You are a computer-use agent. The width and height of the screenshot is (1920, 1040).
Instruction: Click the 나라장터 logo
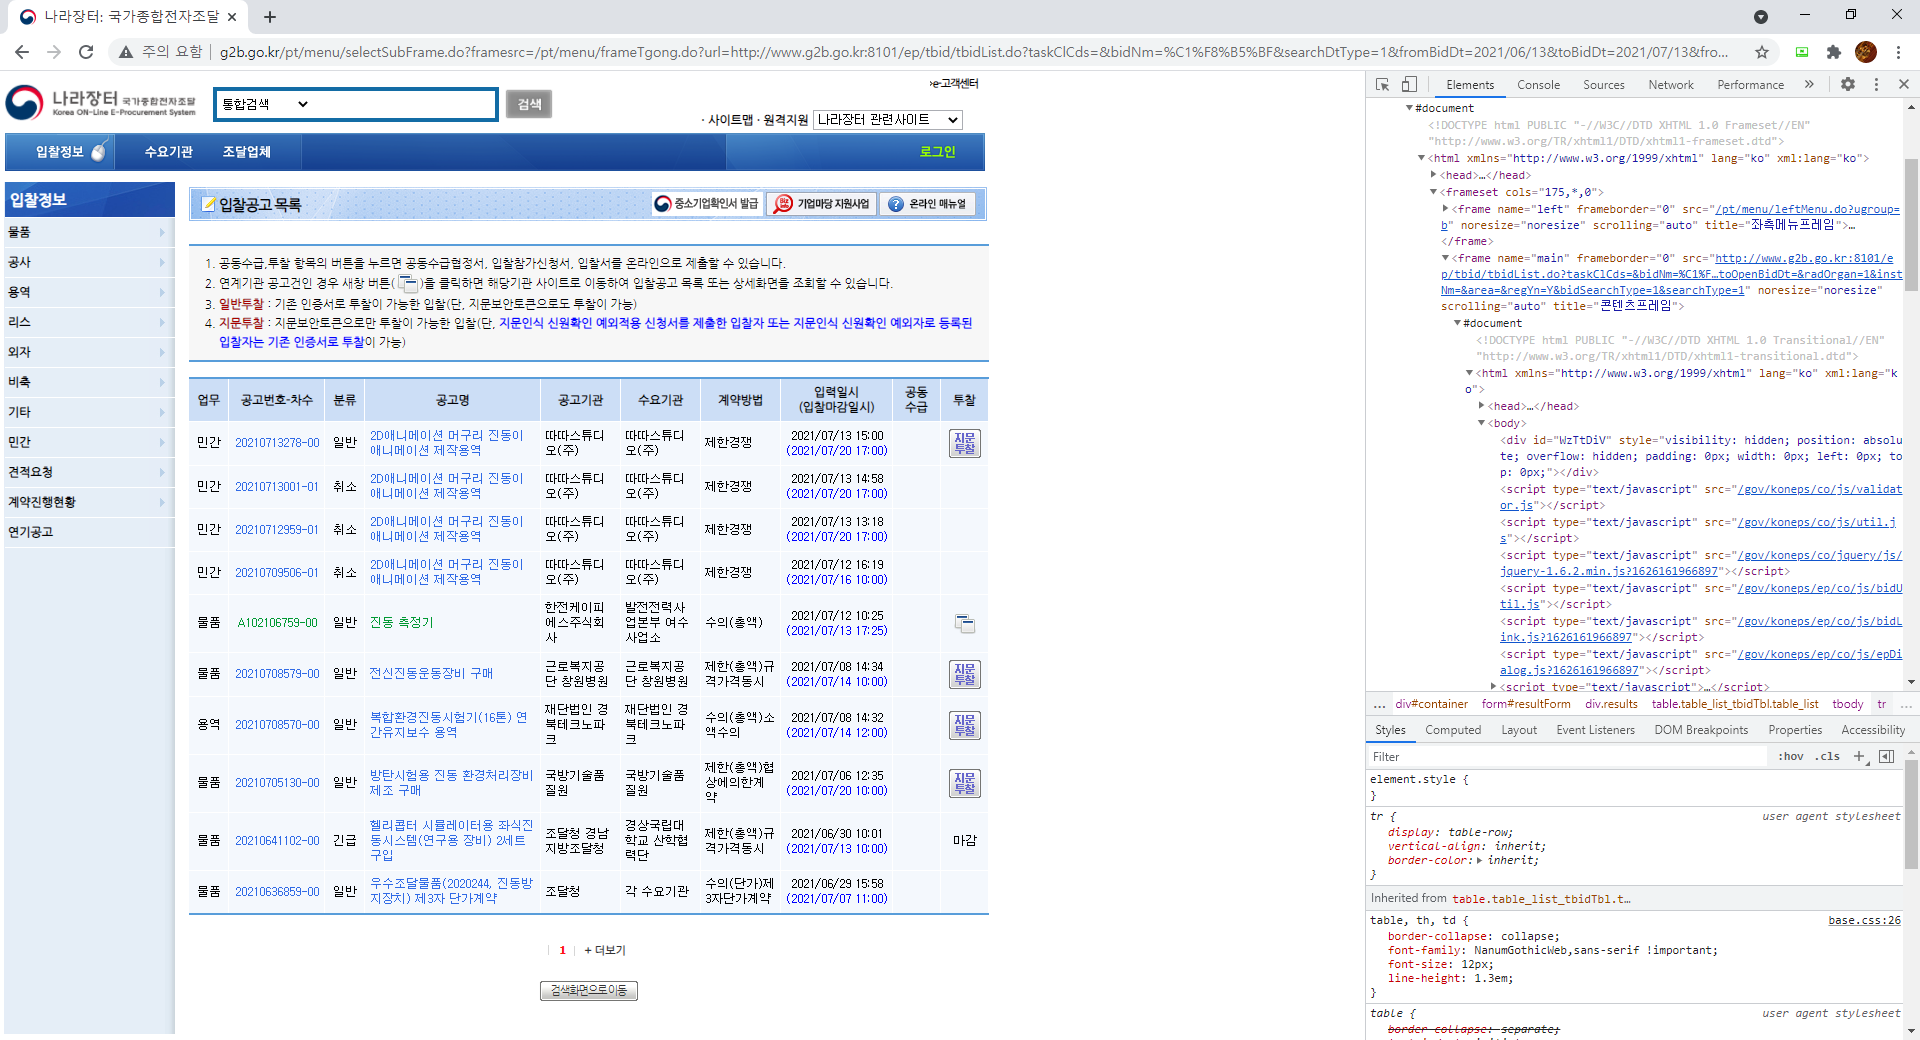101,103
